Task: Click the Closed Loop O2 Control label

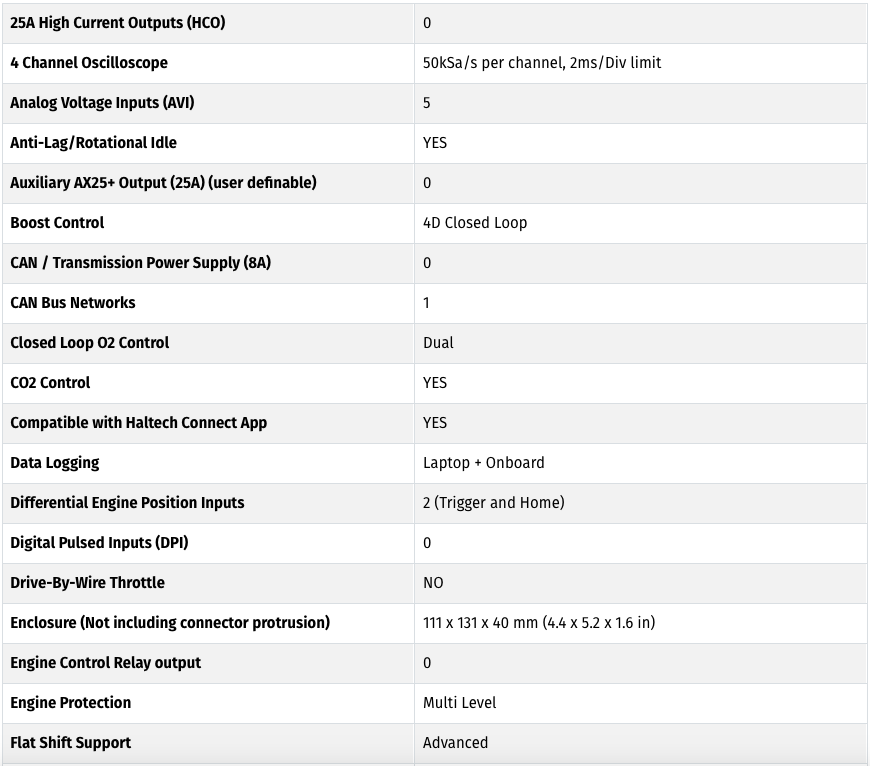Action: (x=89, y=342)
